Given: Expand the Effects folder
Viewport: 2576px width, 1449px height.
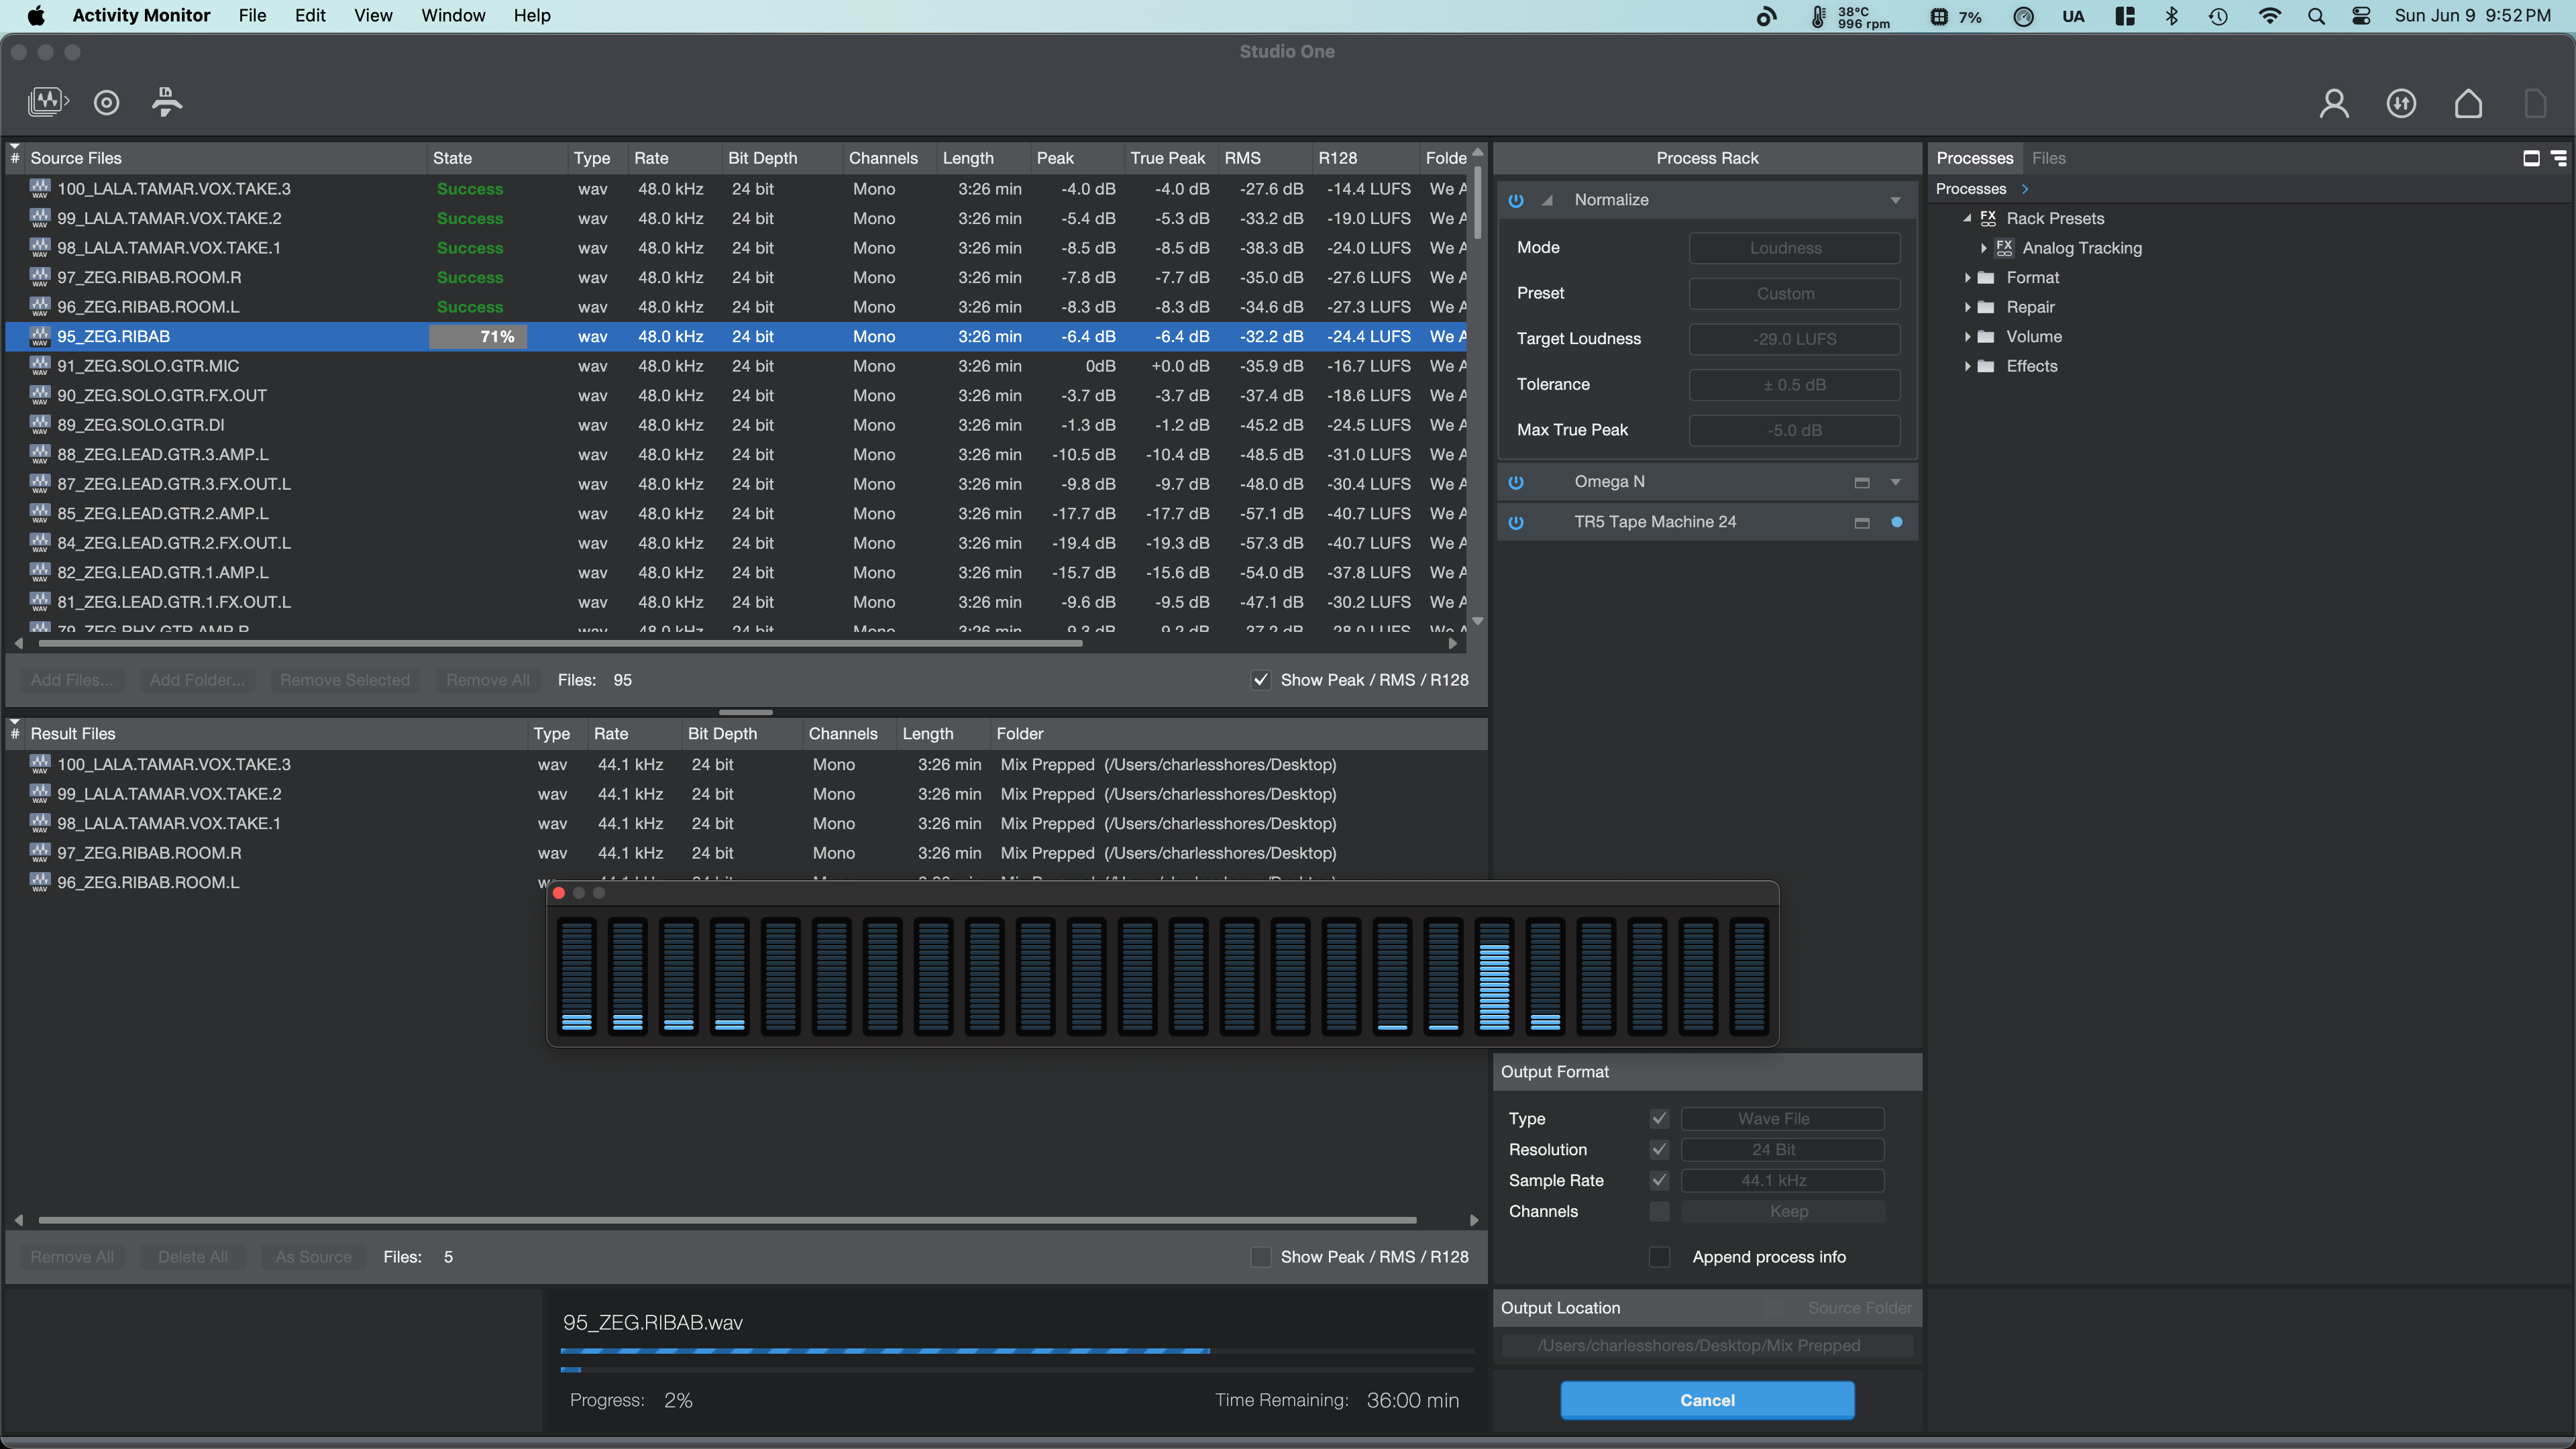Looking at the screenshot, I should point(1967,366).
